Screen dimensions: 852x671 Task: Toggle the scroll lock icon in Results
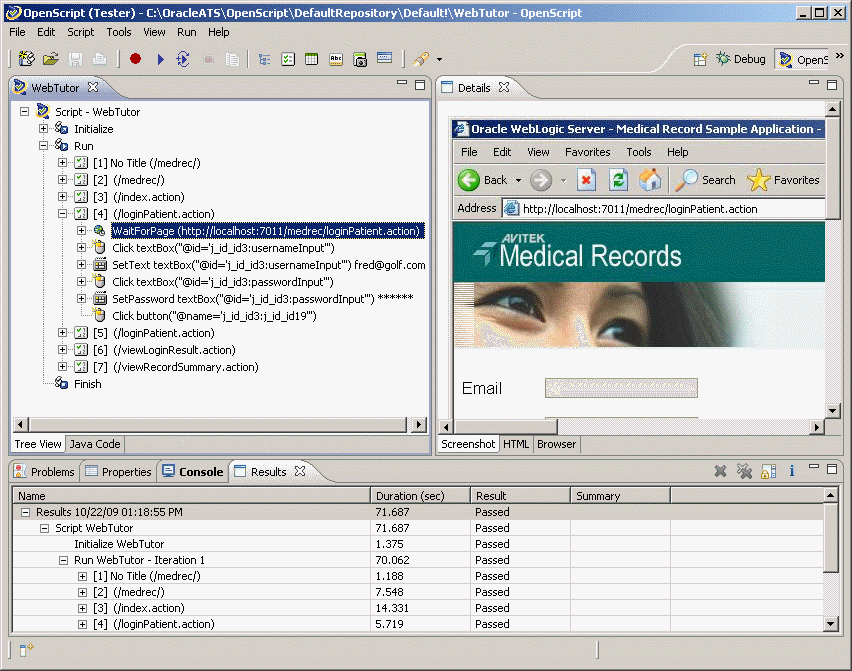coord(768,471)
